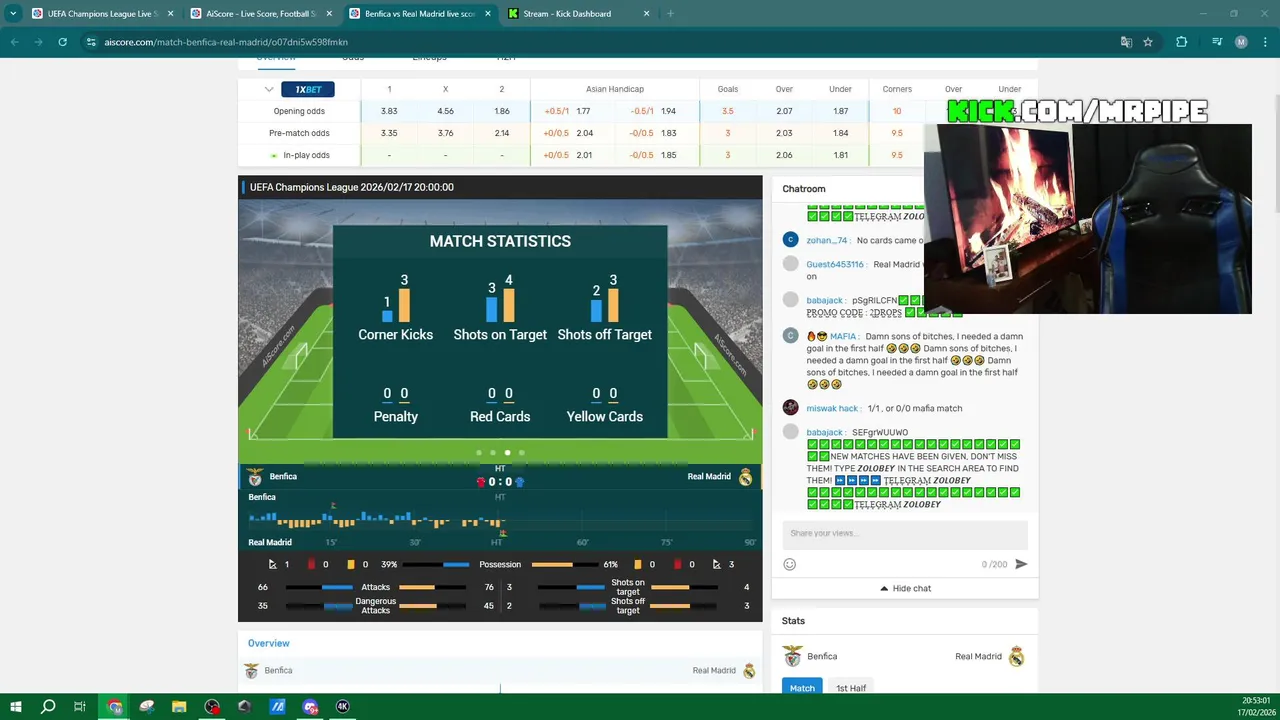Click pre-match odds value 3.76
The image size is (1280, 720).
coord(445,133)
